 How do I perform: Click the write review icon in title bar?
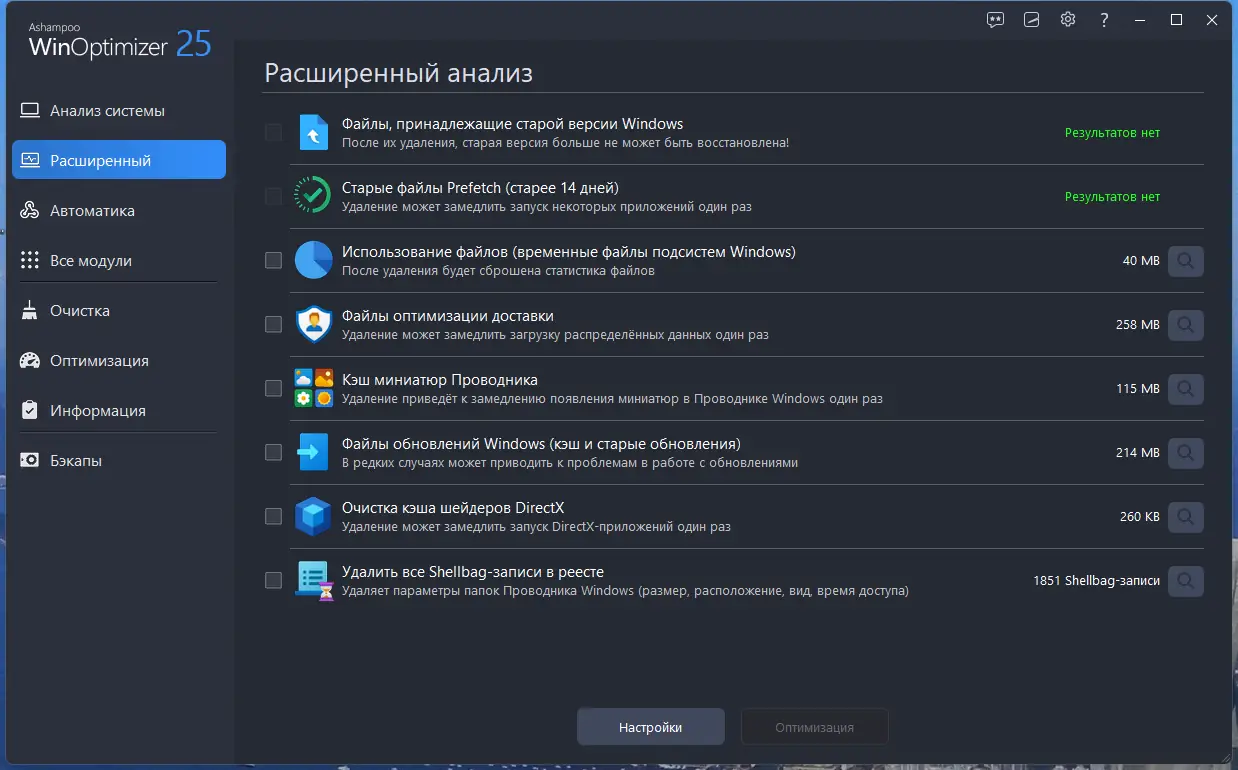(x=1031, y=19)
